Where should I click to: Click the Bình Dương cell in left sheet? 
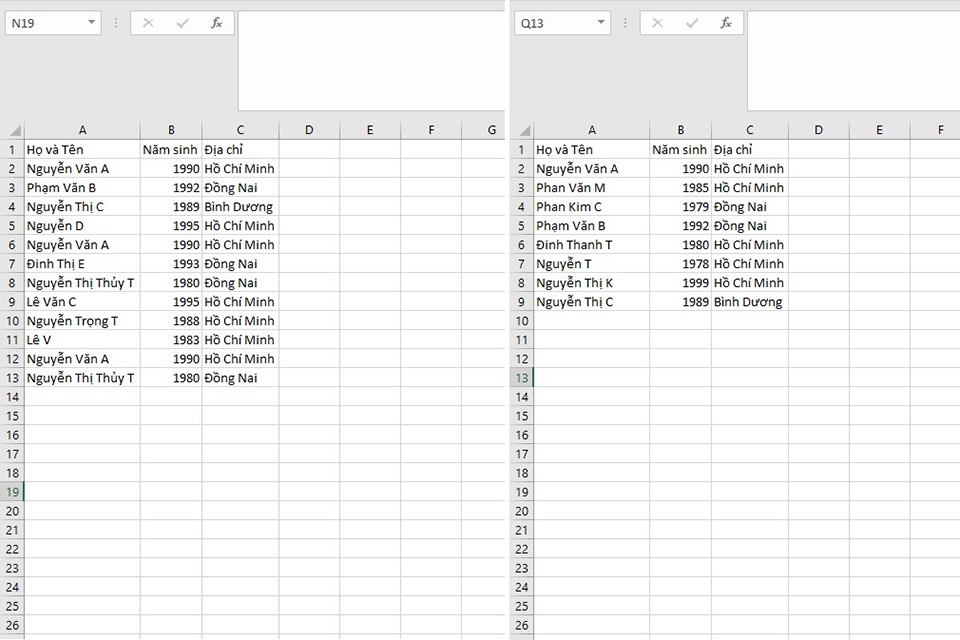tap(240, 206)
